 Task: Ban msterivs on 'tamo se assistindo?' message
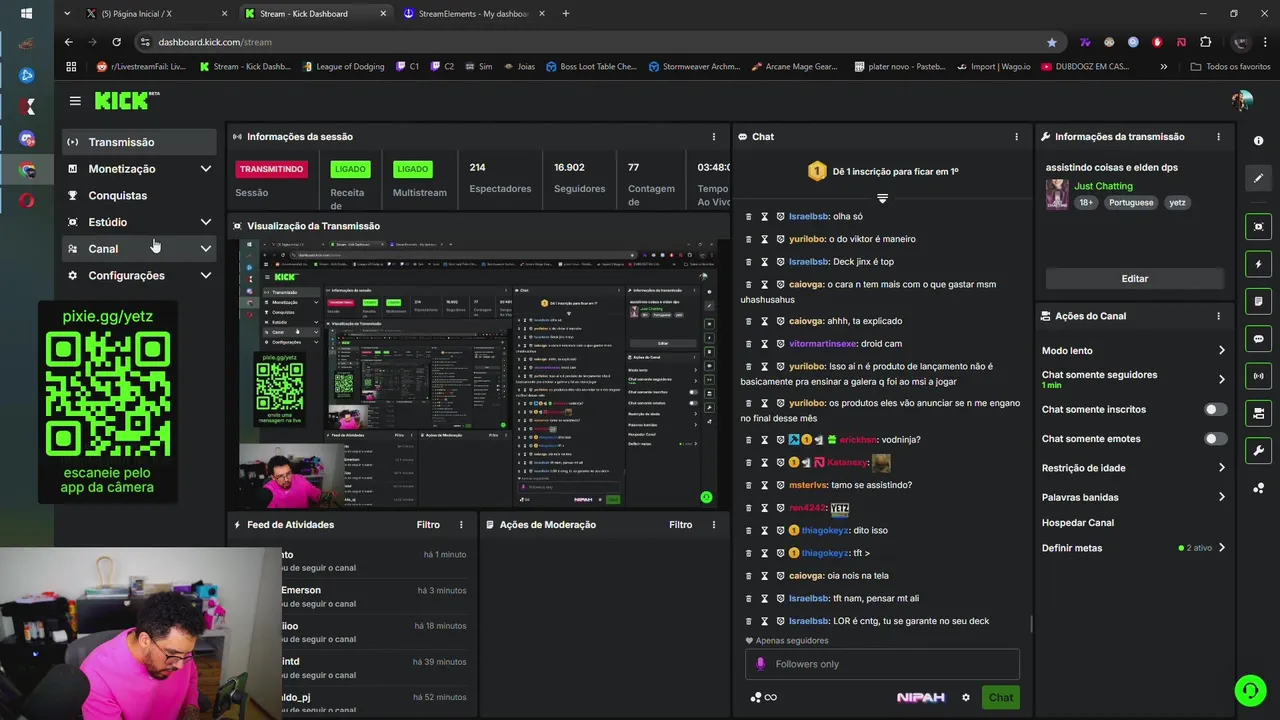780,485
